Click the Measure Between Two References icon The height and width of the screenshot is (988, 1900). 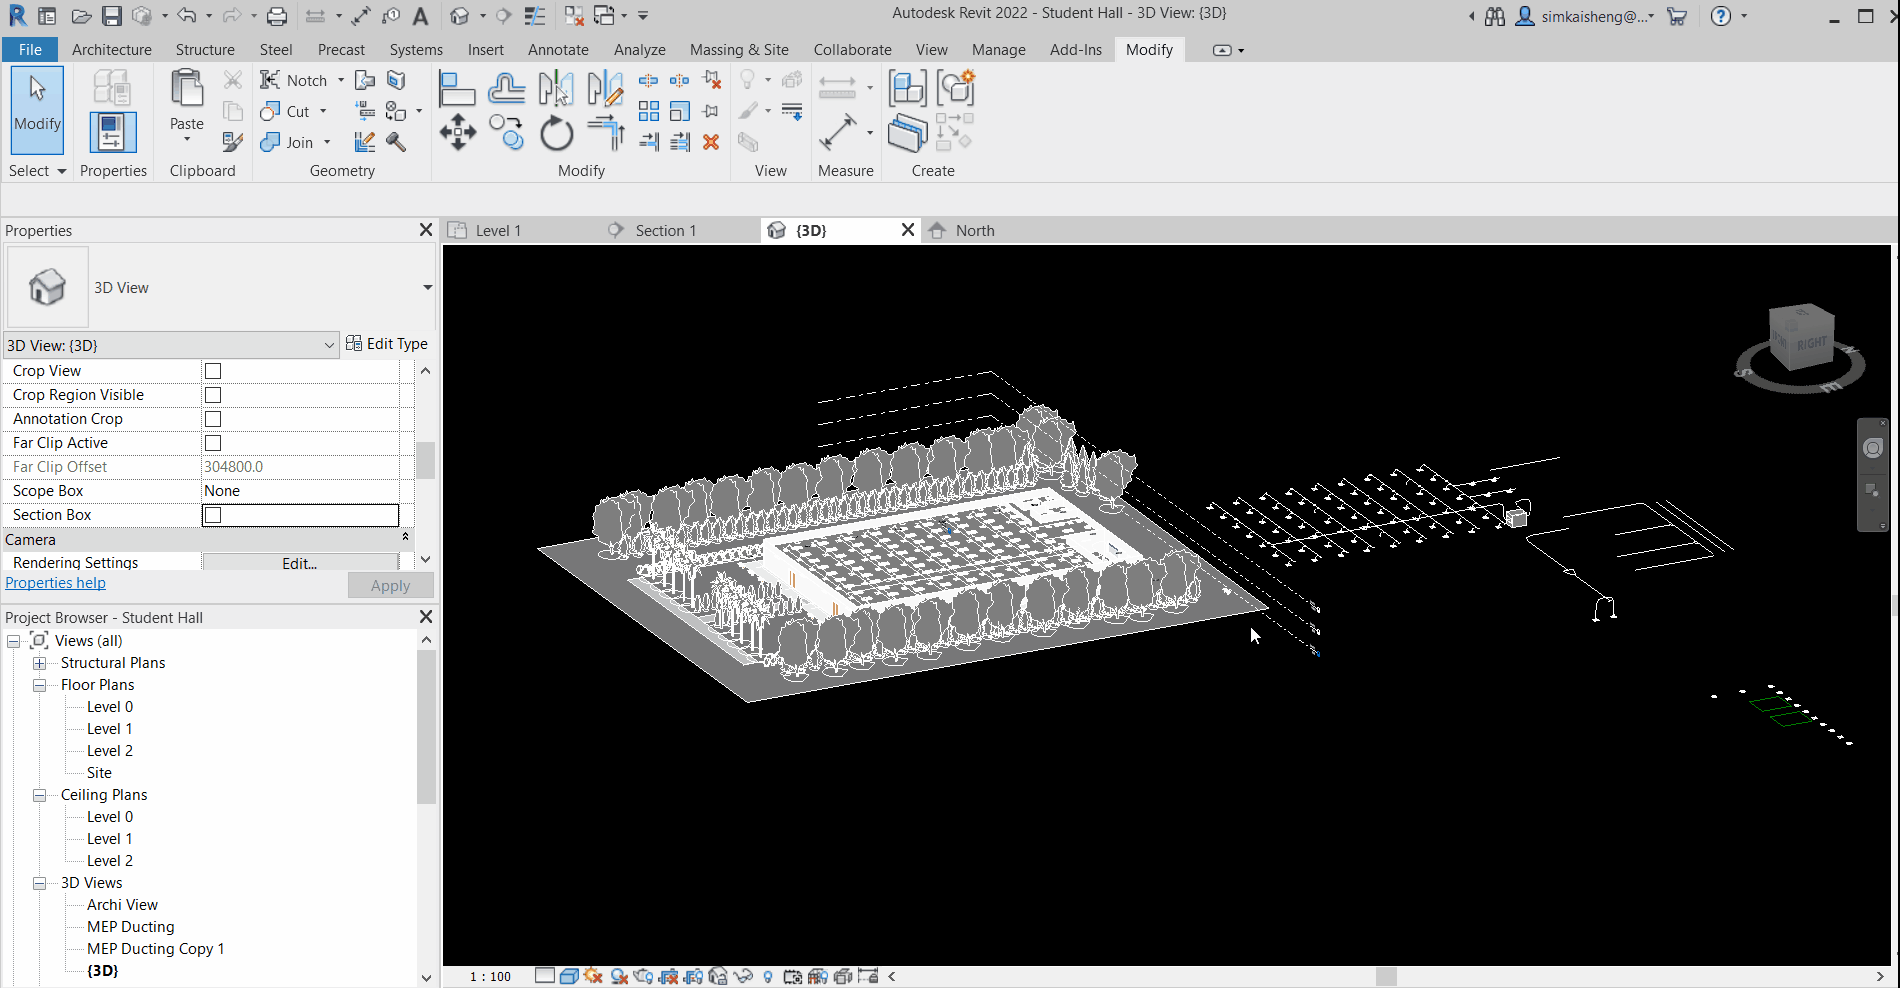(x=837, y=132)
